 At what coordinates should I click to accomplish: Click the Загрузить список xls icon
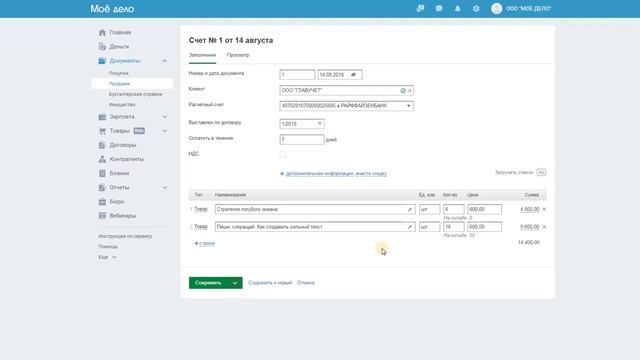[541, 172]
